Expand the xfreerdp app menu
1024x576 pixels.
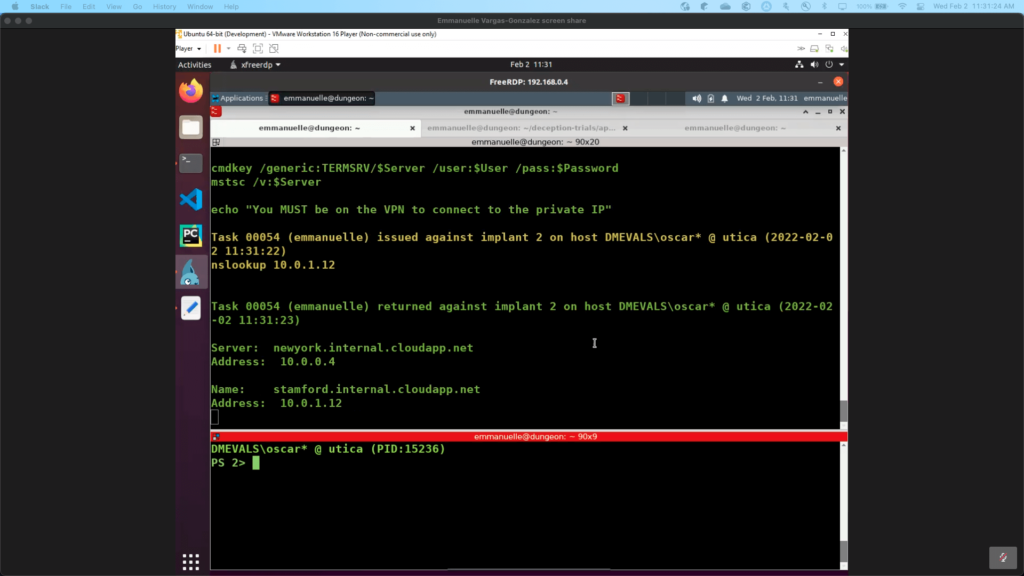(x=255, y=65)
